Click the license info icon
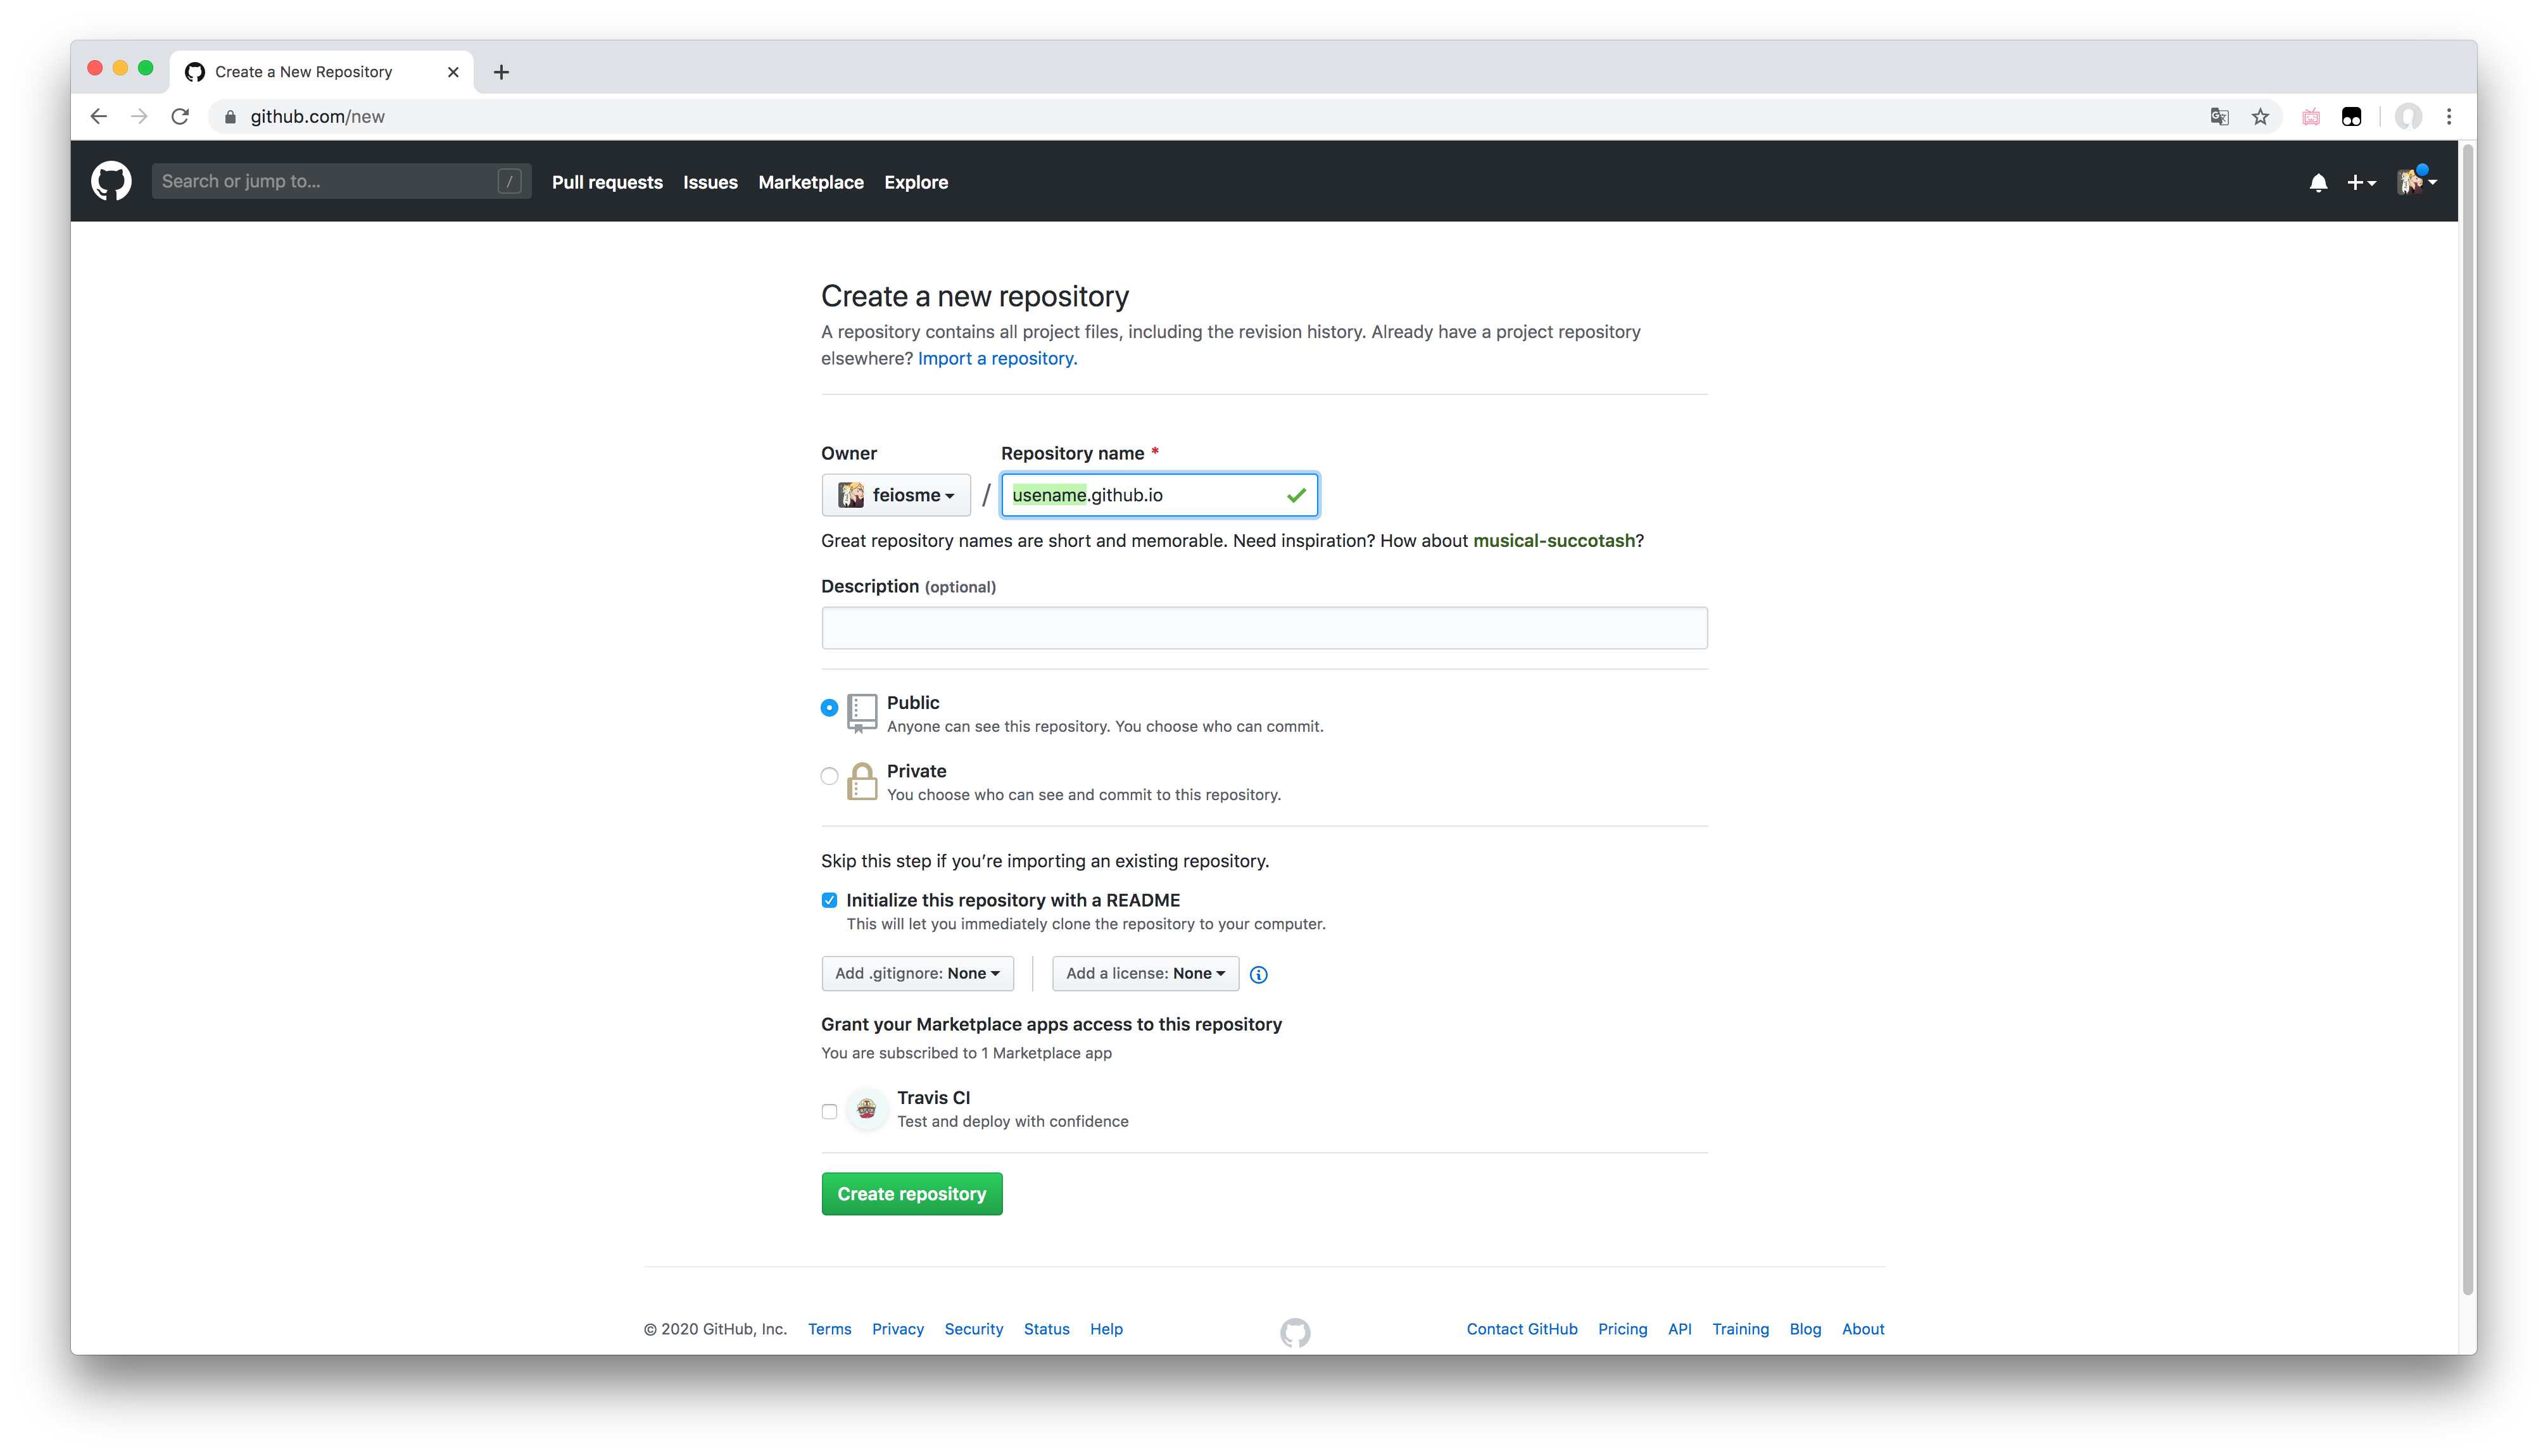The width and height of the screenshot is (2548, 1456). point(1259,975)
